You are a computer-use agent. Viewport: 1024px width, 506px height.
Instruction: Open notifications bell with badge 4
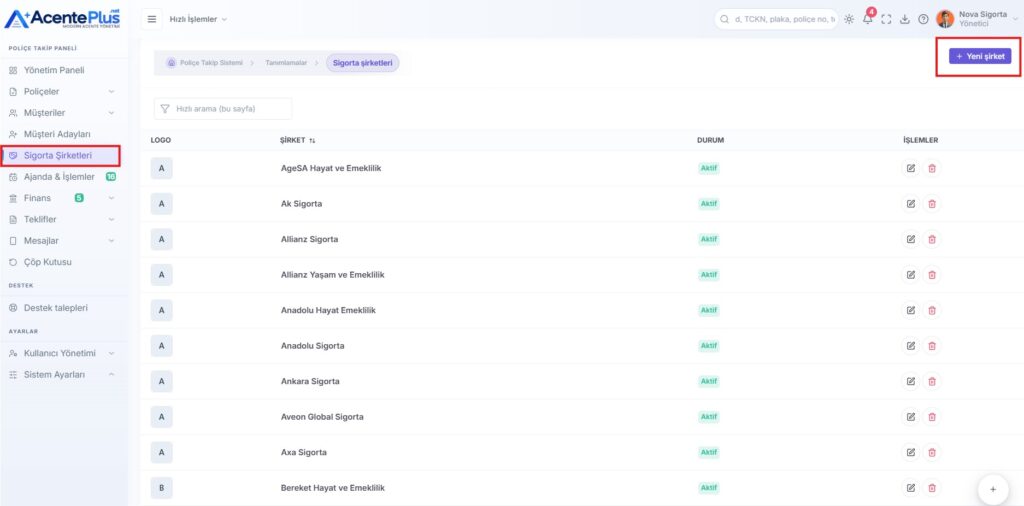click(x=868, y=19)
